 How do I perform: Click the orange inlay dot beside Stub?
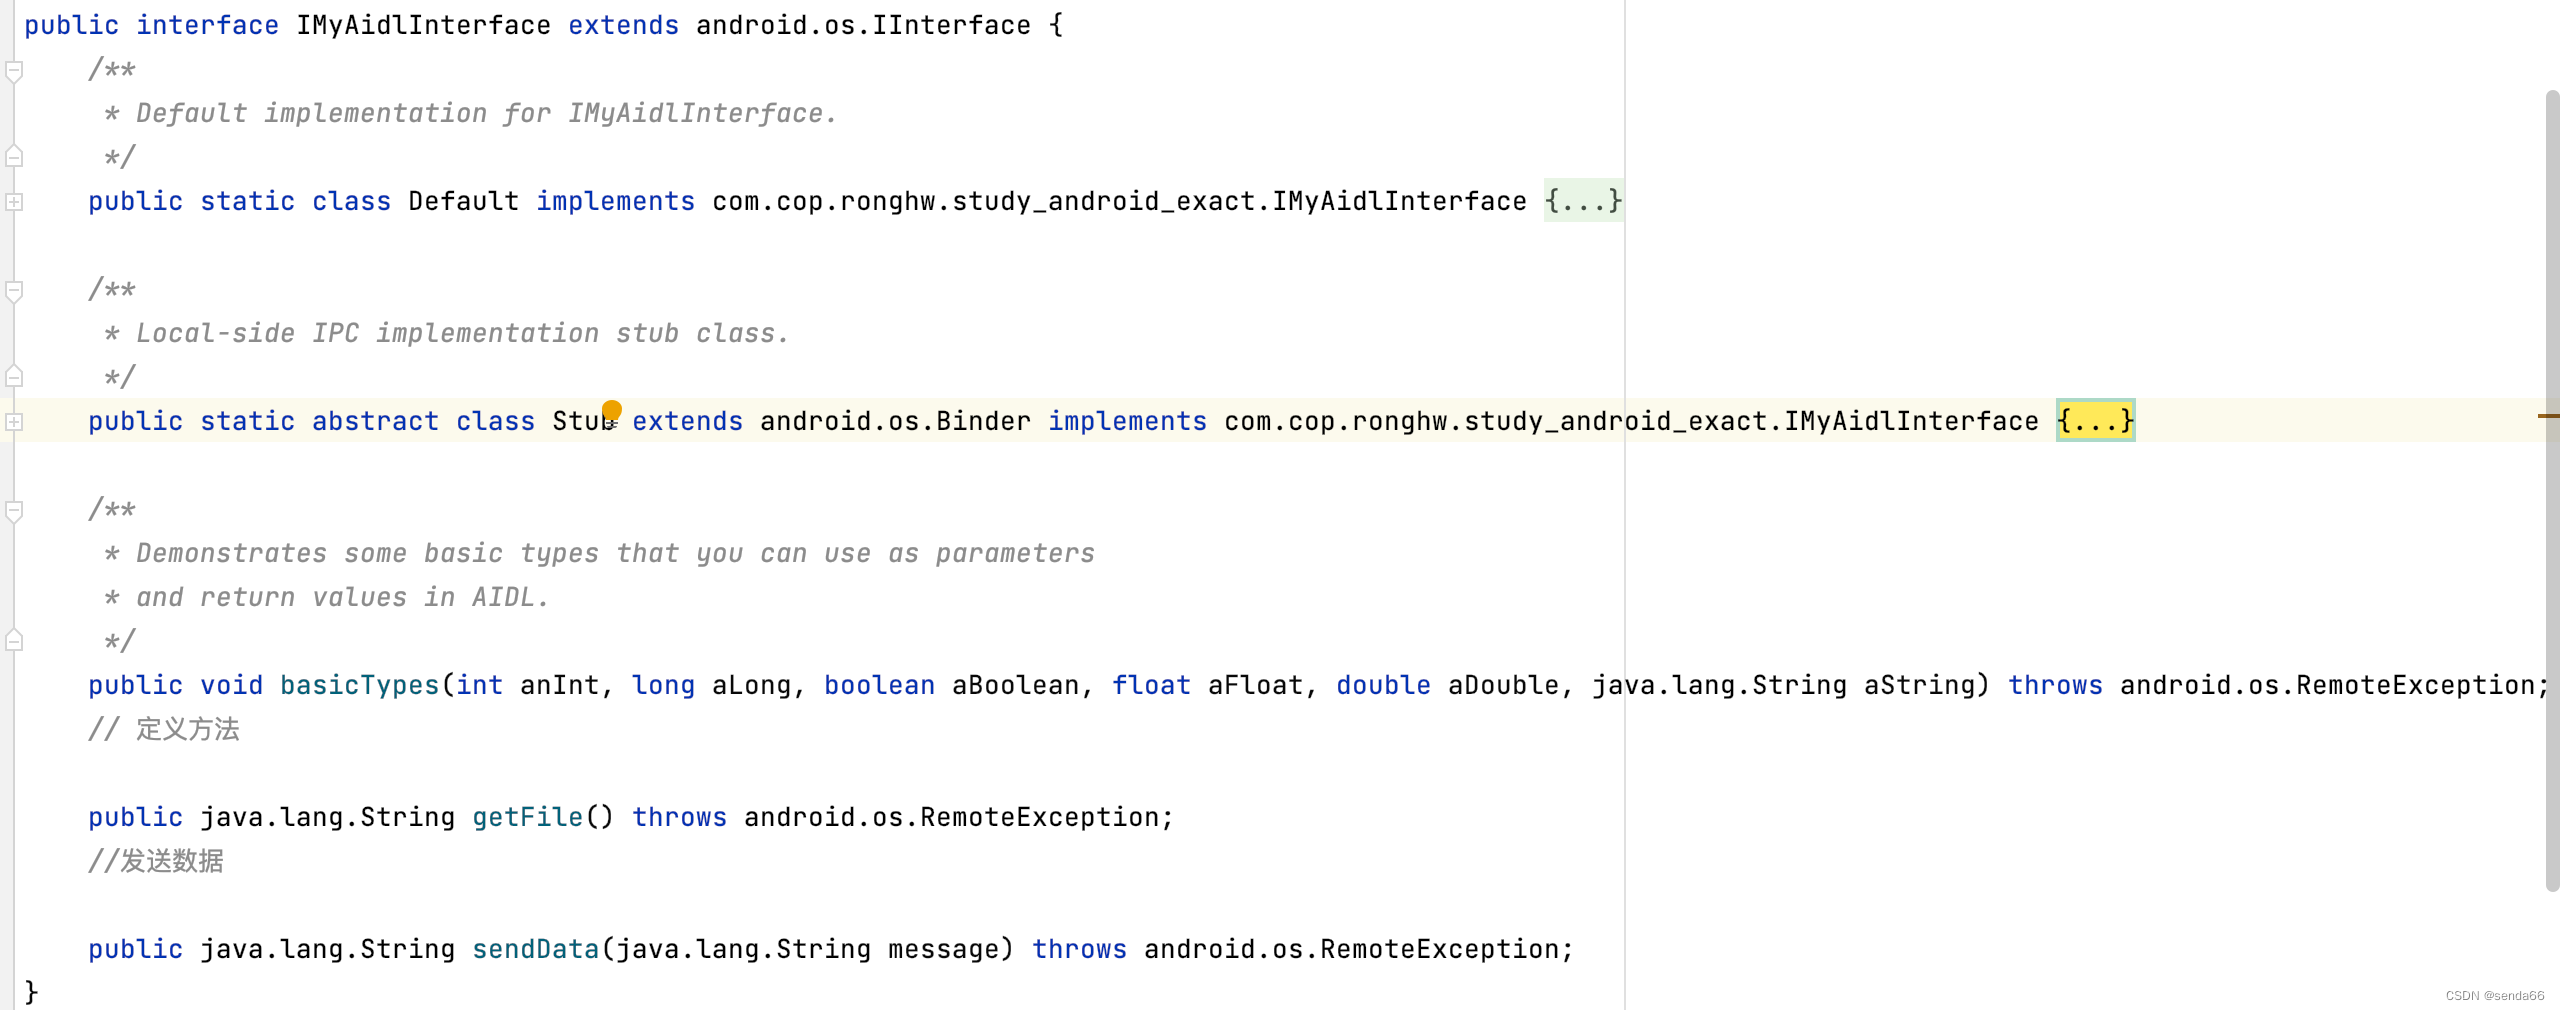611,410
